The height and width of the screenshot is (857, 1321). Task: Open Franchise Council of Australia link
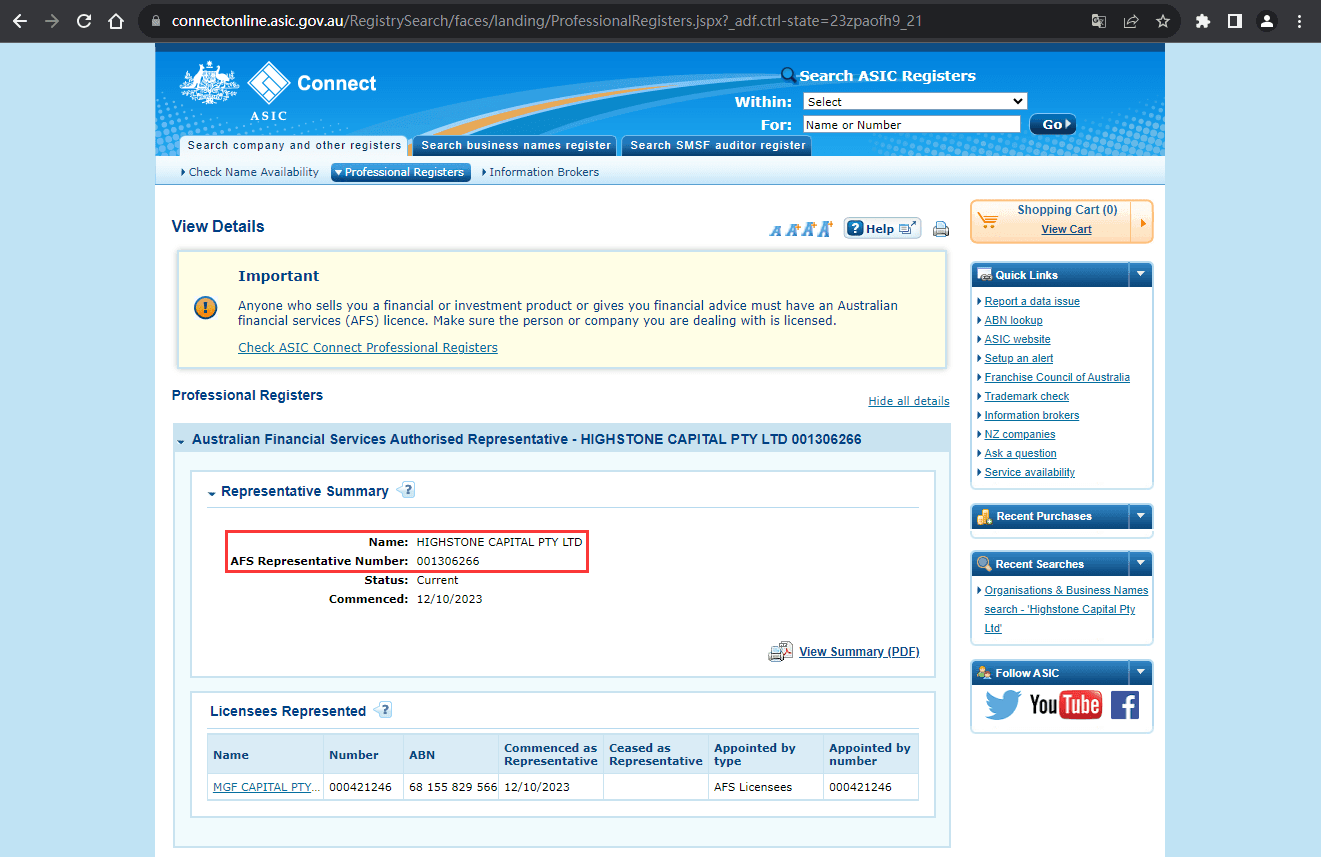click(x=1057, y=377)
